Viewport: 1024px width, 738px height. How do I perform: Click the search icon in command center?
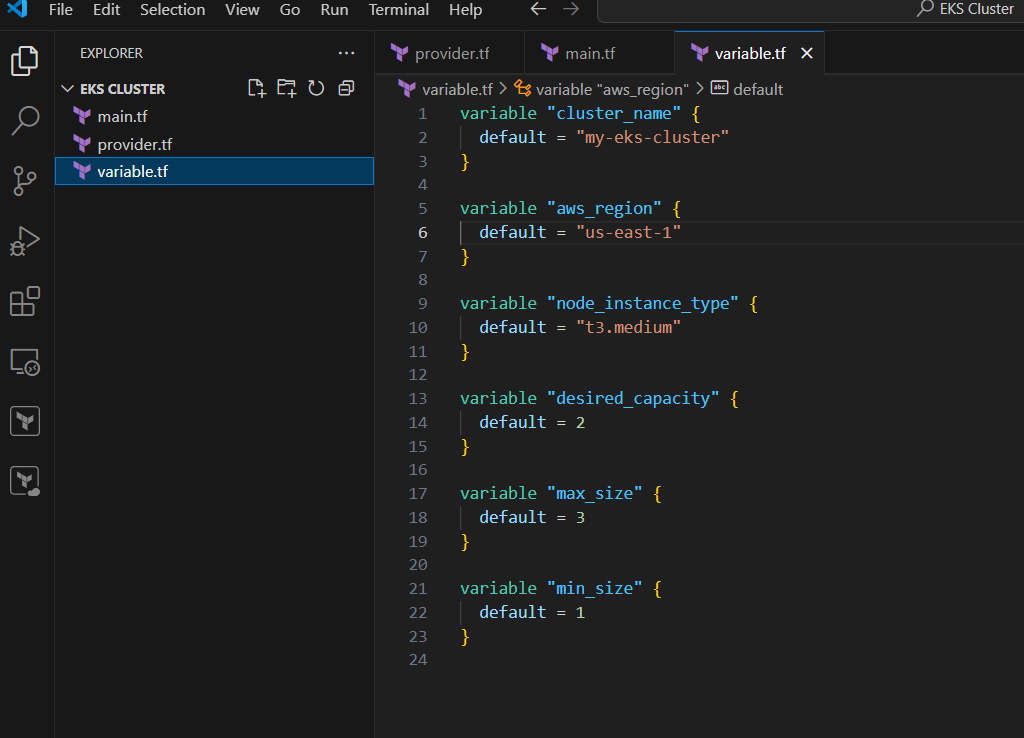tap(925, 9)
